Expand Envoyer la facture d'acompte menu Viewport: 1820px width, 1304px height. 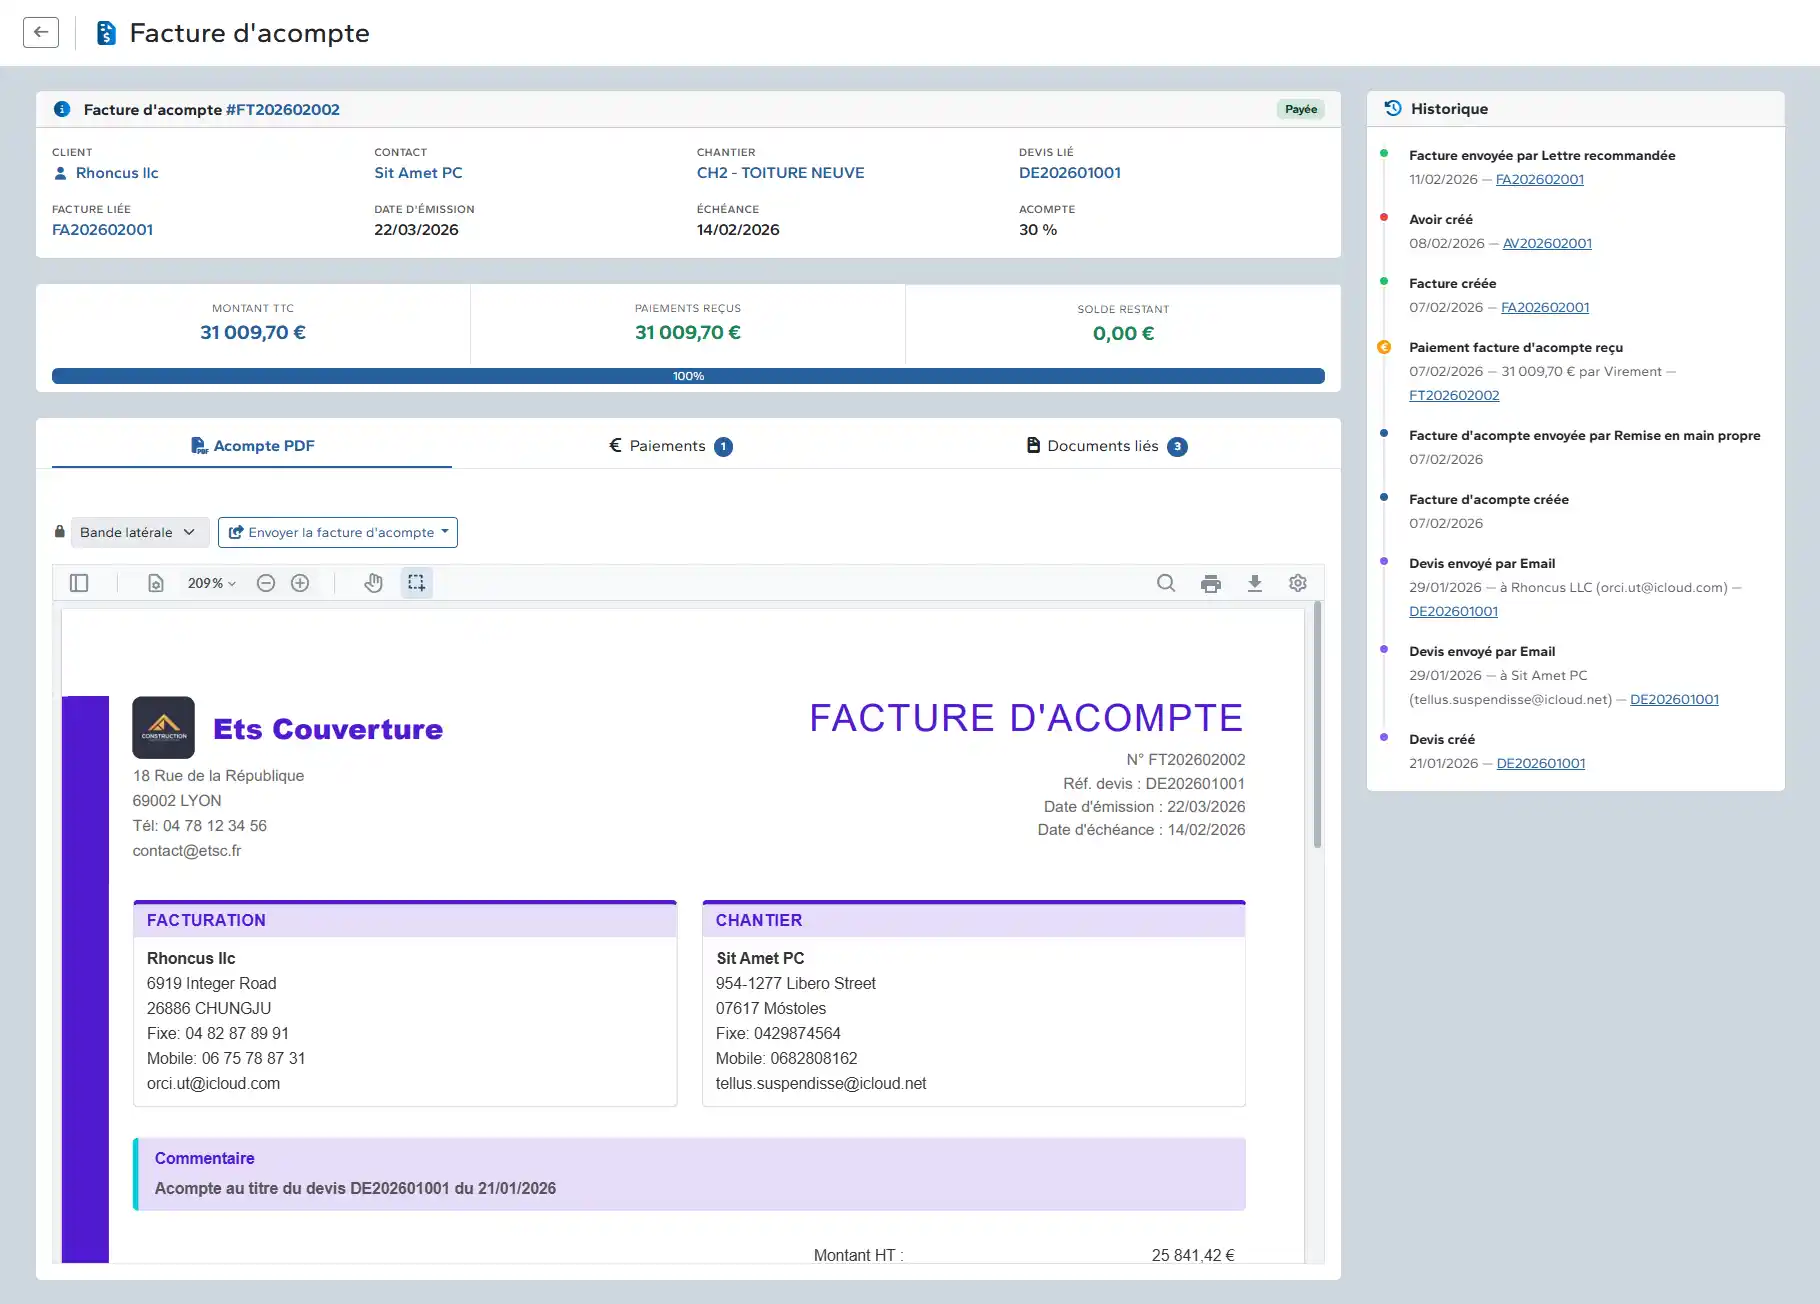pyautogui.click(x=338, y=532)
